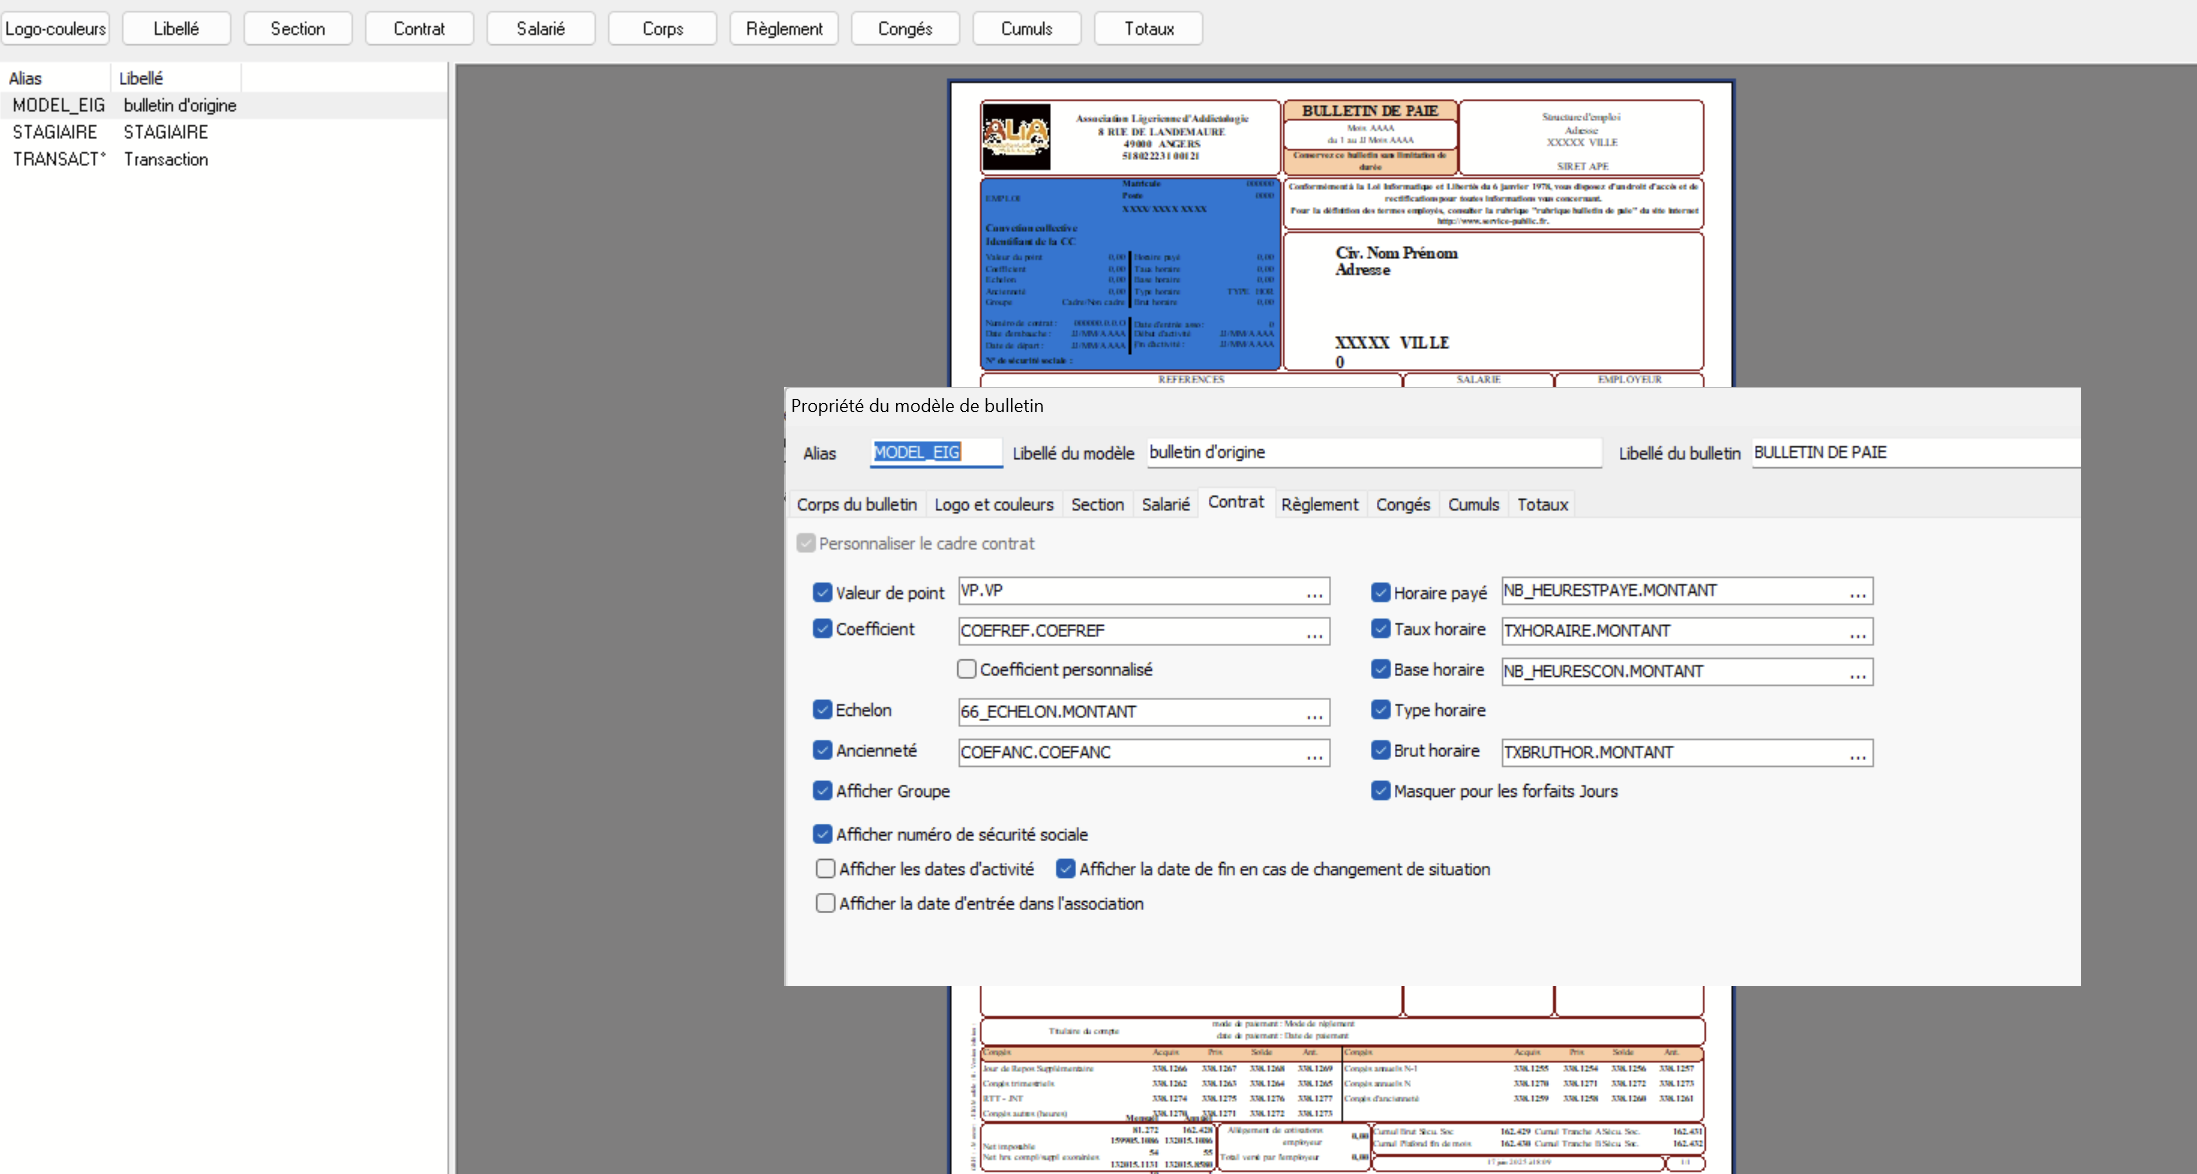Uncheck the Coefficient checkbox

tap(822, 629)
